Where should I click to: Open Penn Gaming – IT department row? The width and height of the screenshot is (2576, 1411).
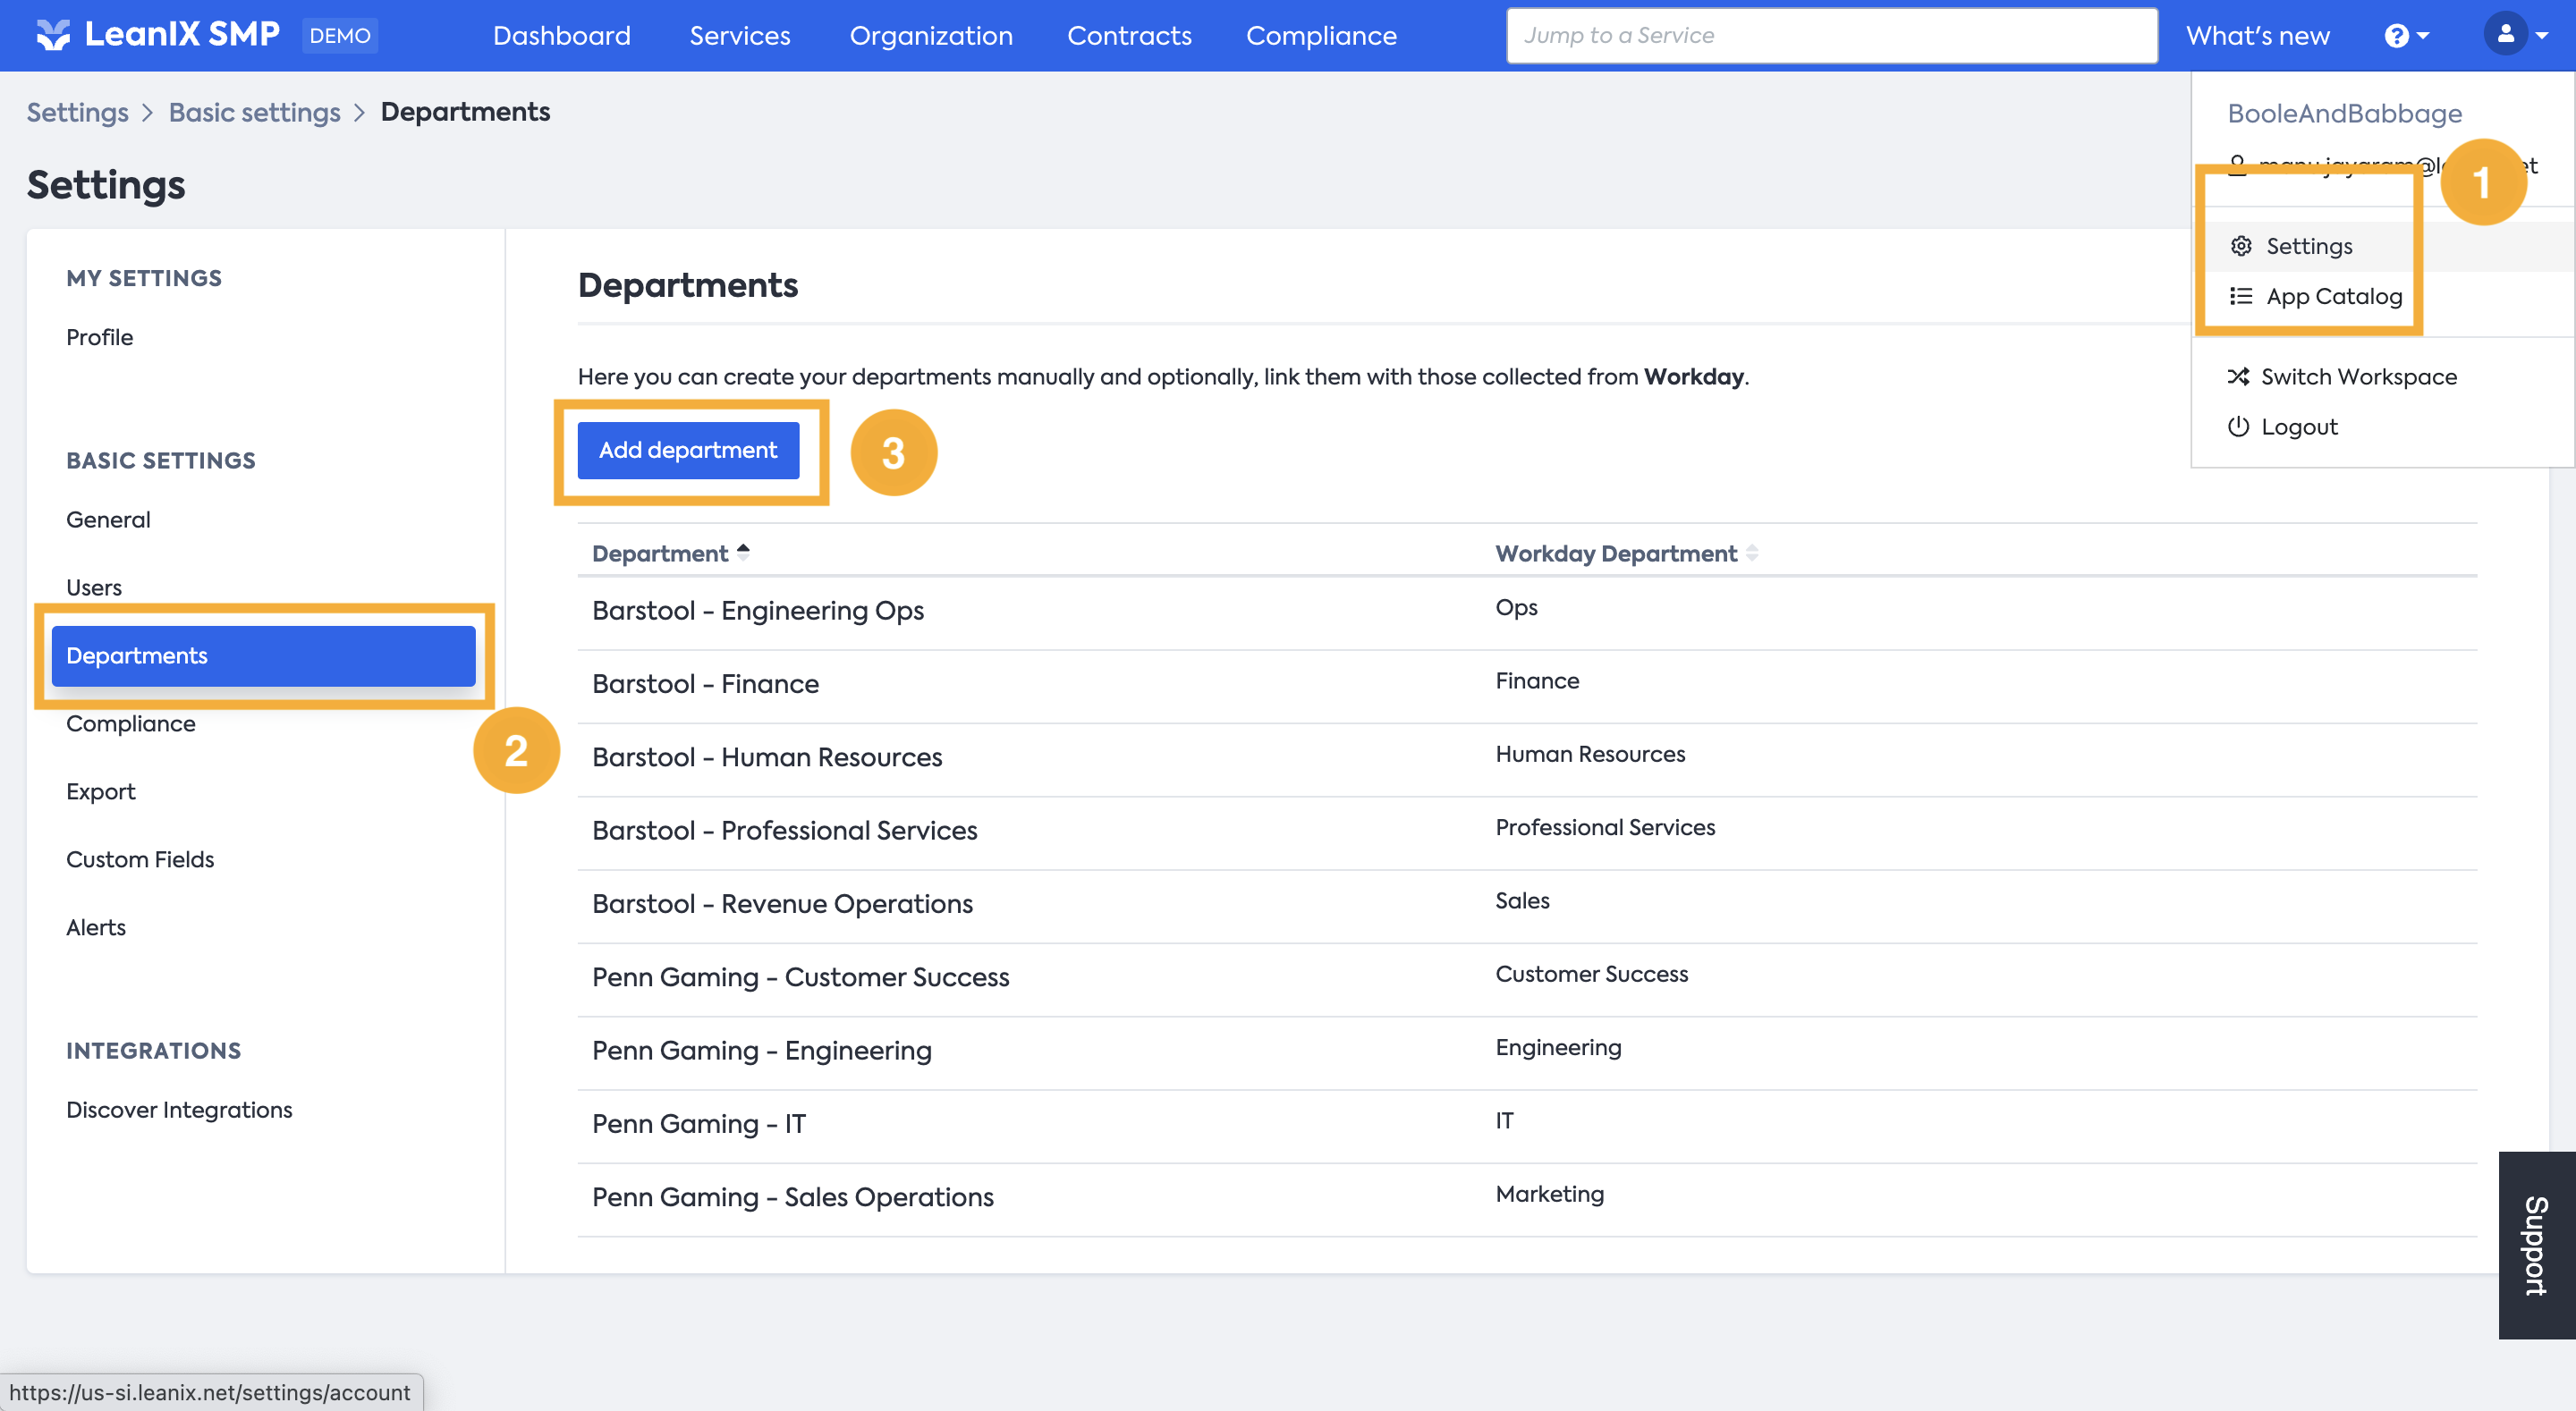(x=698, y=1123)
